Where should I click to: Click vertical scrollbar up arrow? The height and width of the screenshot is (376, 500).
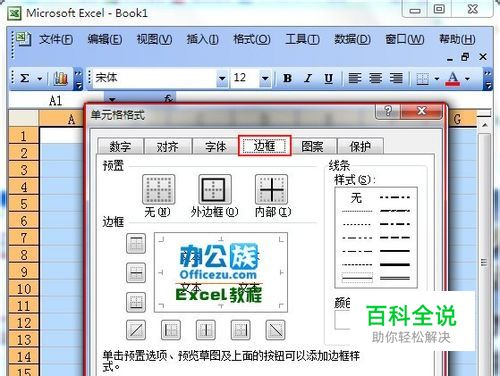tap(485, 125)
